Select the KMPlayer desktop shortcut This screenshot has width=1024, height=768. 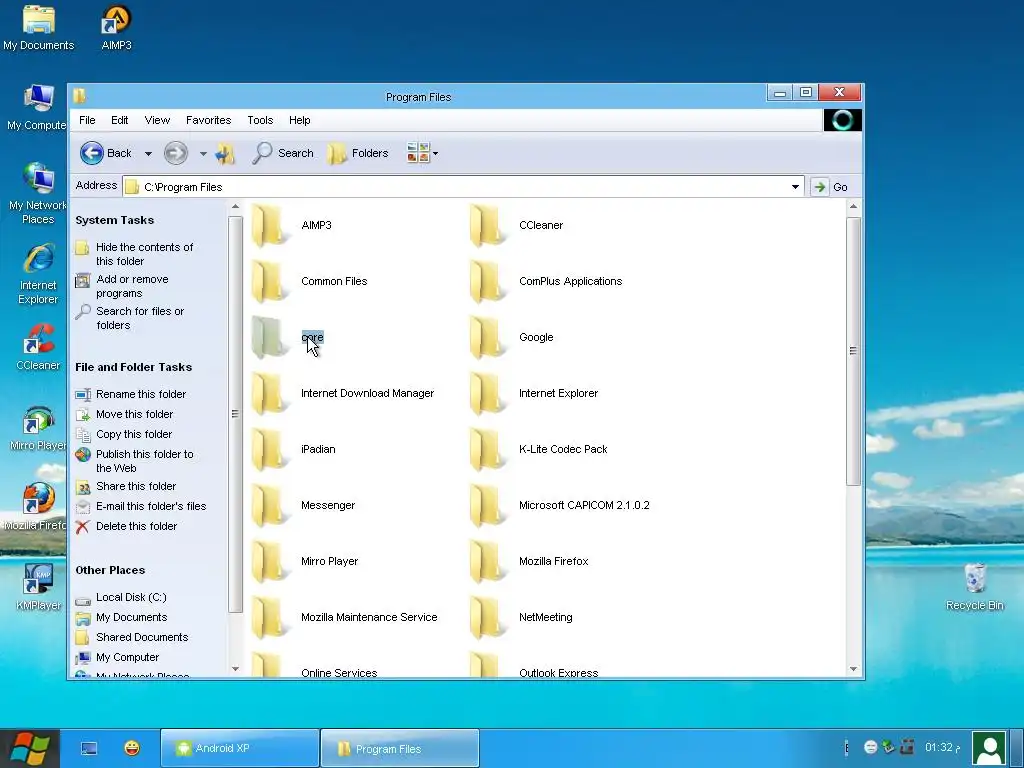pos(38,586)
